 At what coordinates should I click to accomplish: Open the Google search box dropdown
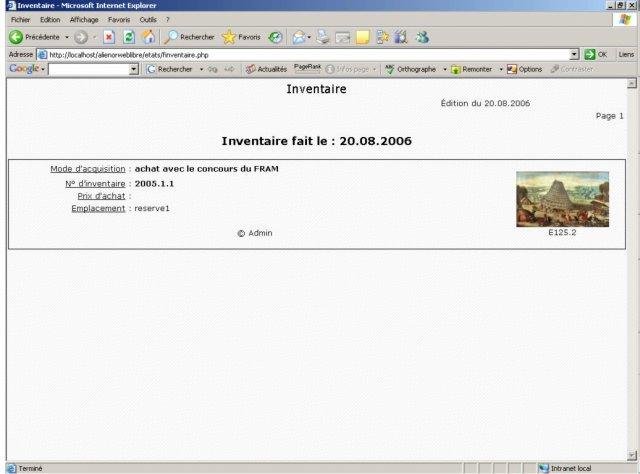(x=133, y=69)
